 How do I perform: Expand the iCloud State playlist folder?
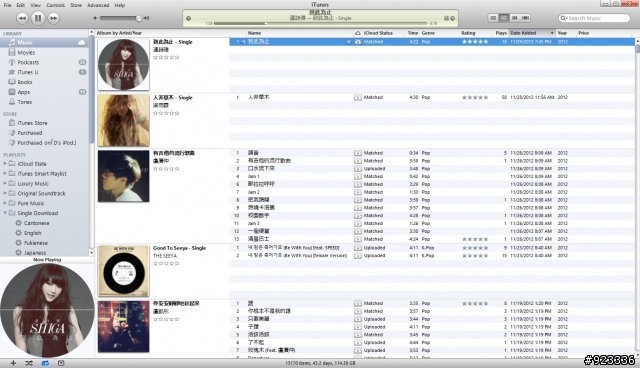pos(5,164)
